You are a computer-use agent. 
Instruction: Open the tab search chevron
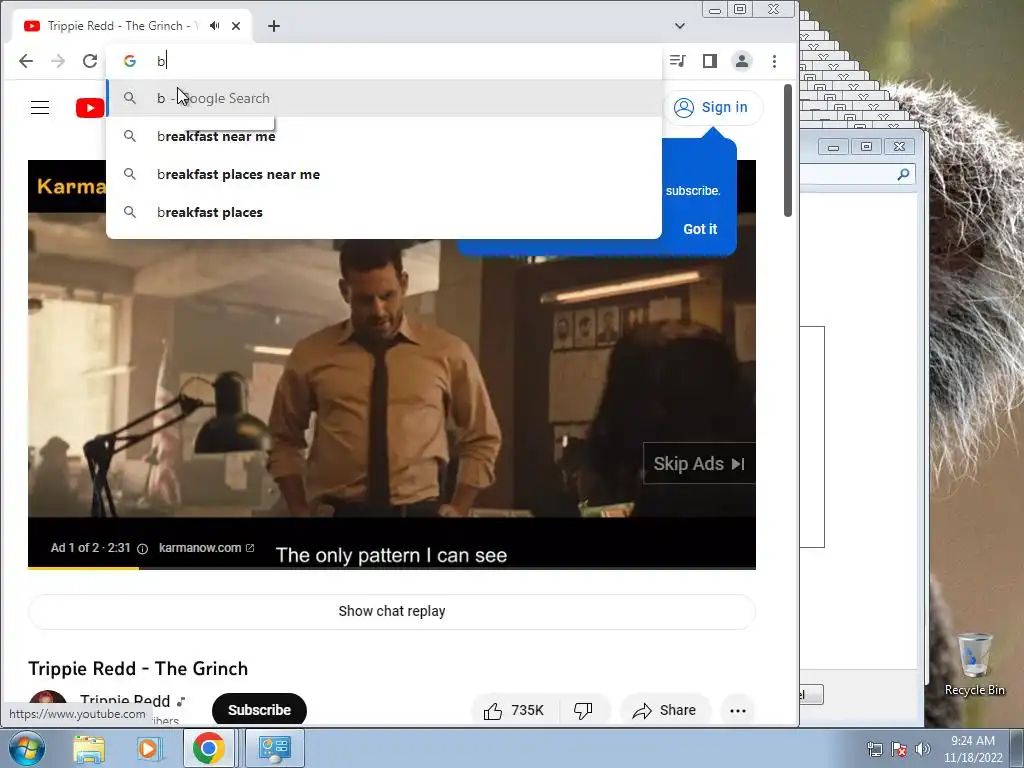680,26
